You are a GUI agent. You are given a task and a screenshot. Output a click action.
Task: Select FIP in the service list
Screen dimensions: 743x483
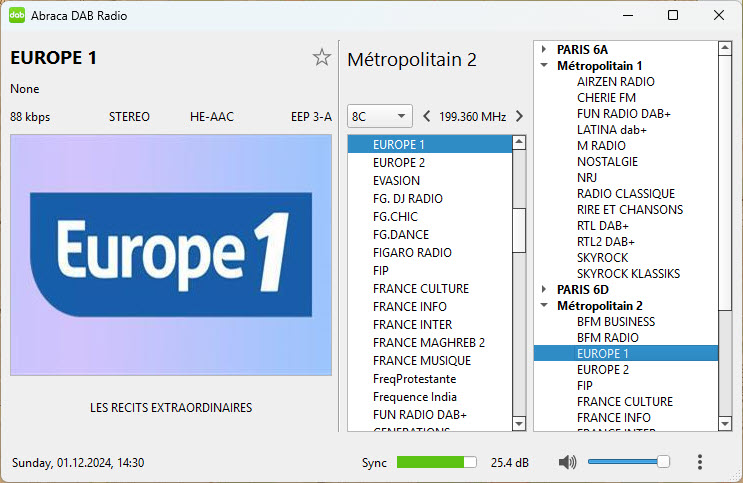(430, 271)
